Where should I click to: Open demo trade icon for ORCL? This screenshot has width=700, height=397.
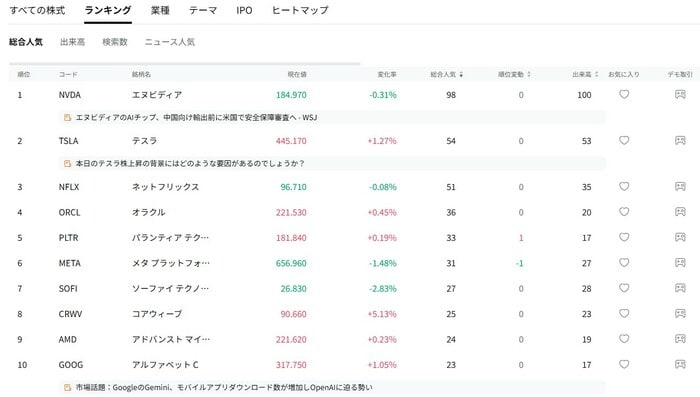click(x=680, y=212)
